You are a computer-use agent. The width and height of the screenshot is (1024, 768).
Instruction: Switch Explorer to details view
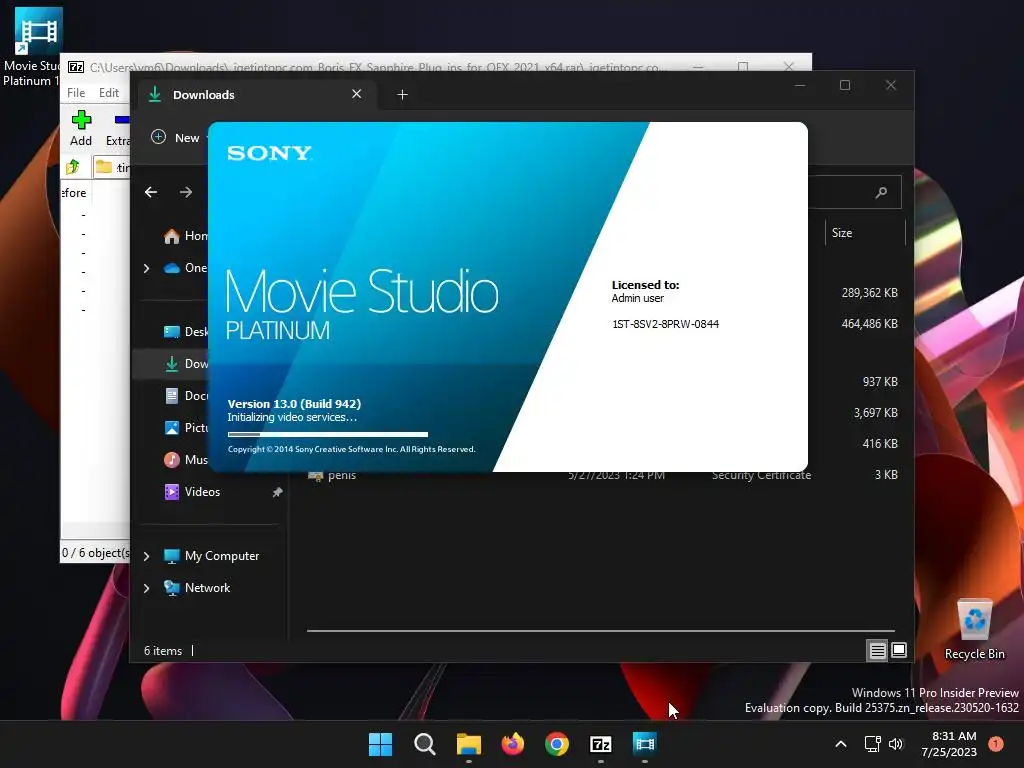(877, 650)
